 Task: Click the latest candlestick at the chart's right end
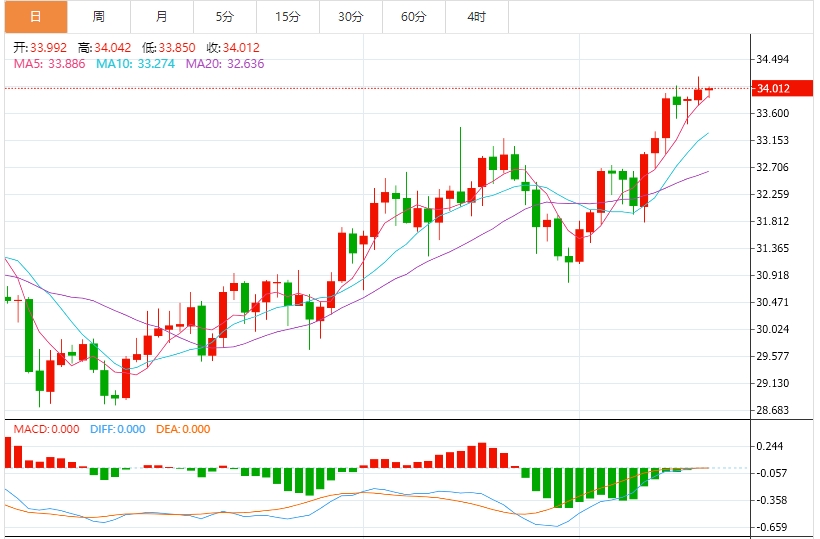click(709, 91)
